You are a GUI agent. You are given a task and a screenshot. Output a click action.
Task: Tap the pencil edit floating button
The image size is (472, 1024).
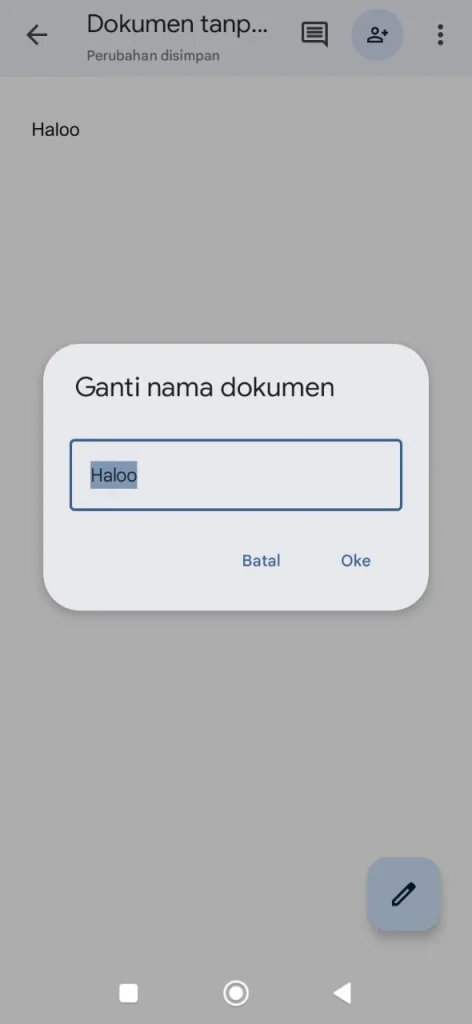point(403,894)
